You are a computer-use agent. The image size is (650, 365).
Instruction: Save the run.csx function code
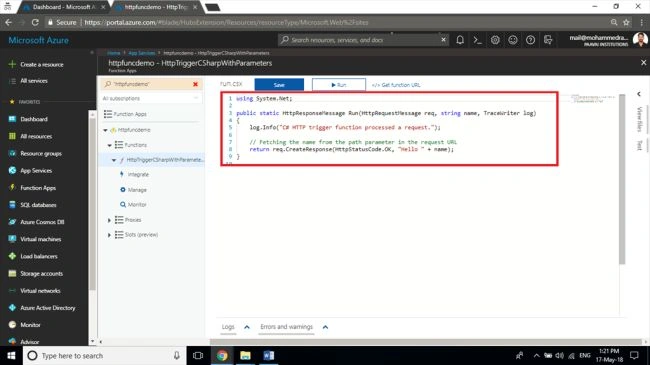point(279,85)
